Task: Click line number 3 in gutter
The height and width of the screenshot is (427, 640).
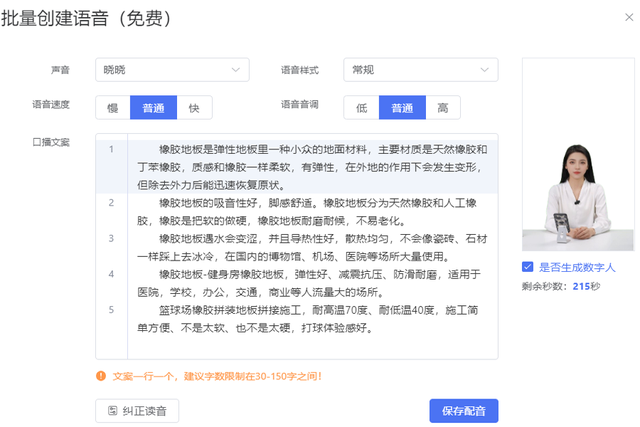Action: point(111,238)
